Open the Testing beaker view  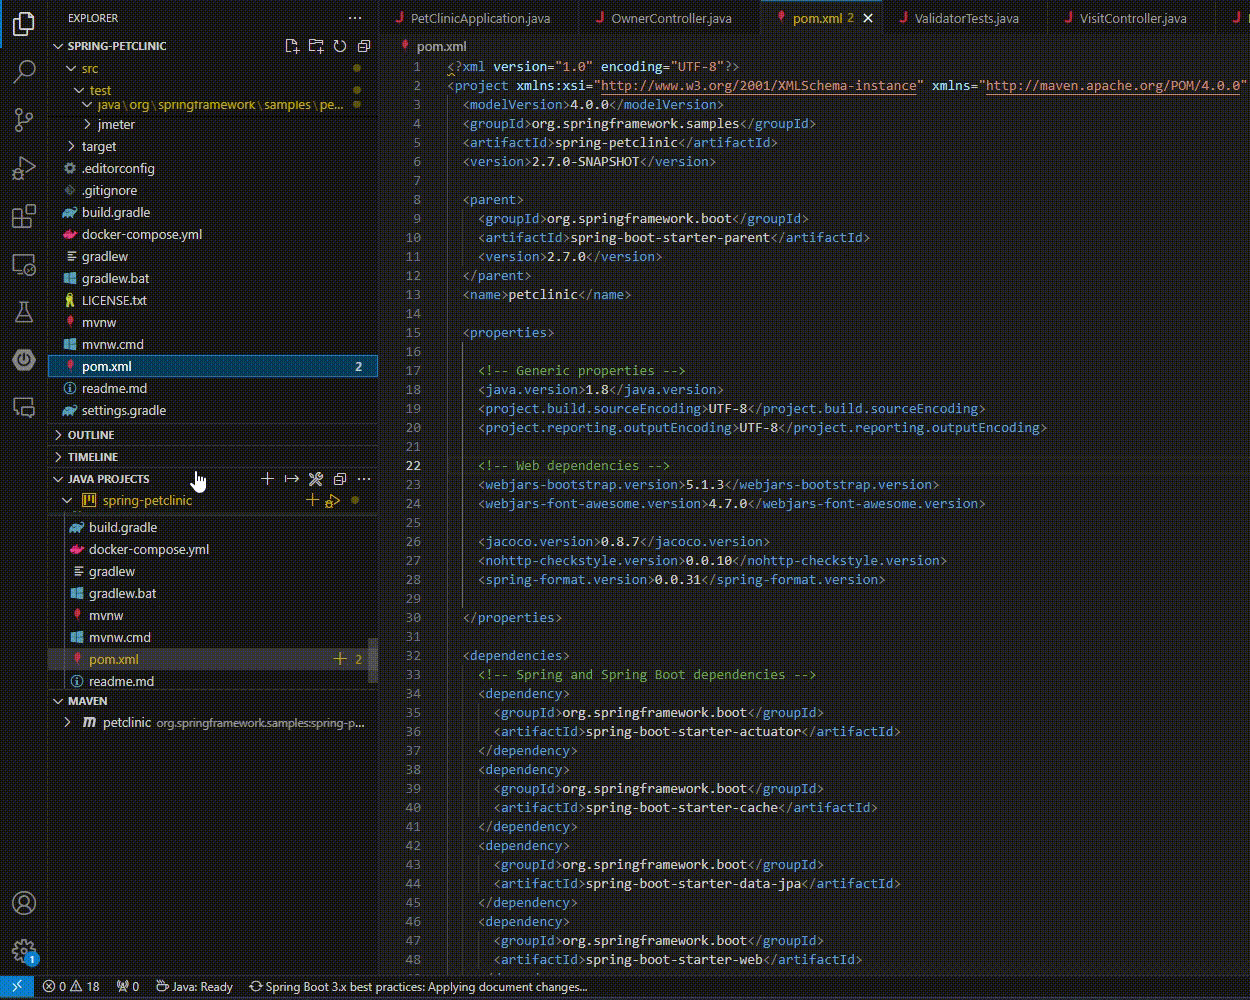pos(24,312)
